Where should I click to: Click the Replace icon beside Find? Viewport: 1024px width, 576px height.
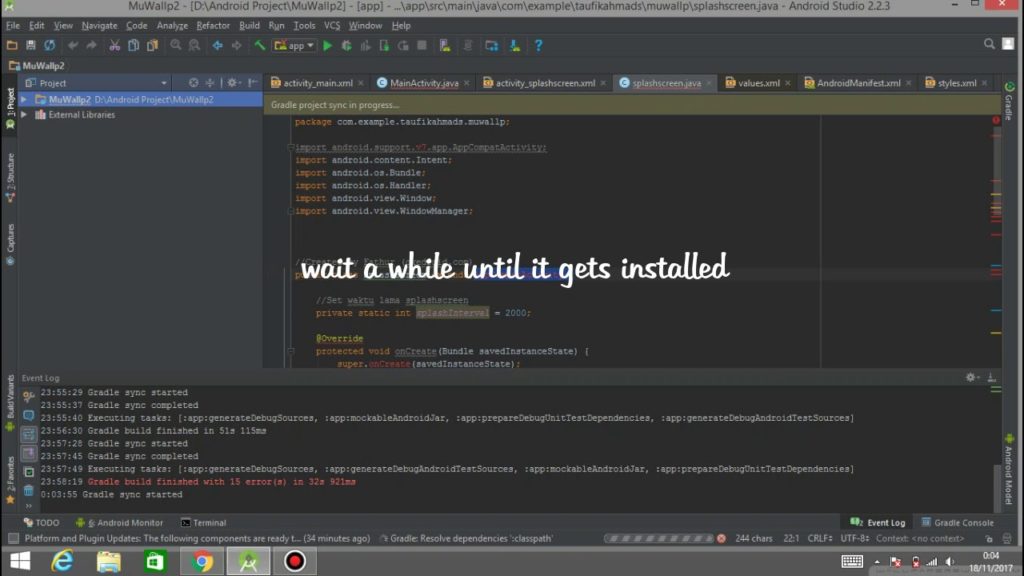coord(195,45)
